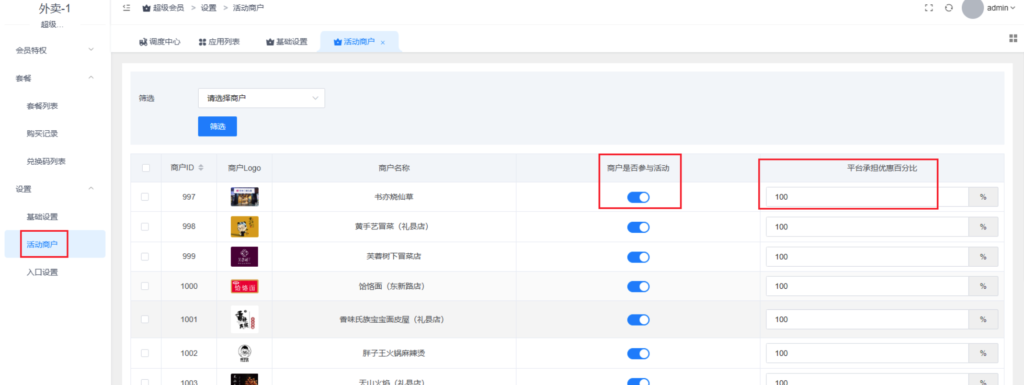Image resolution: width=1024 pixels, height=385 pixels.
Task: Switch to the 调度中心 tab
Action: [x=159, y=42]
